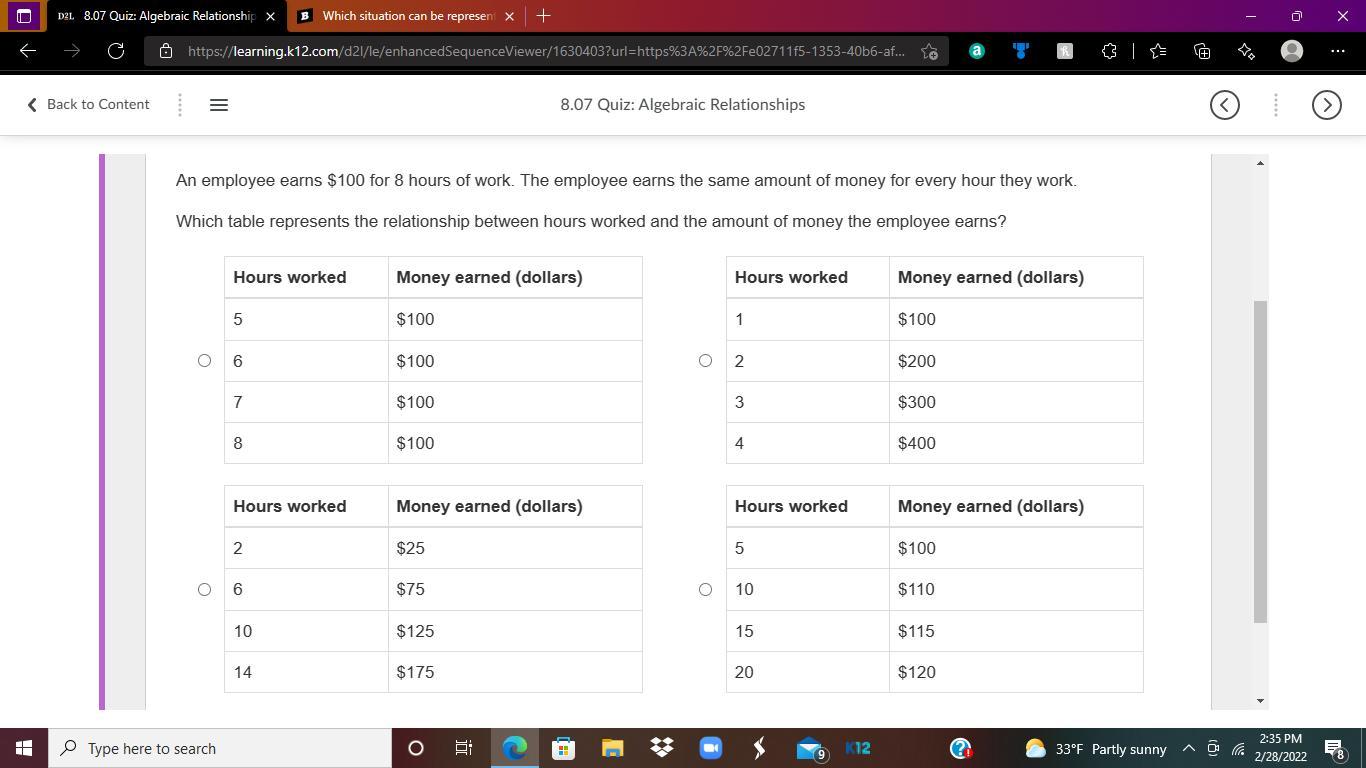Viewport: 1366px width, 768px height.
Task: Select the table with $100 to $120 earnings
Action: coord(706,589)
